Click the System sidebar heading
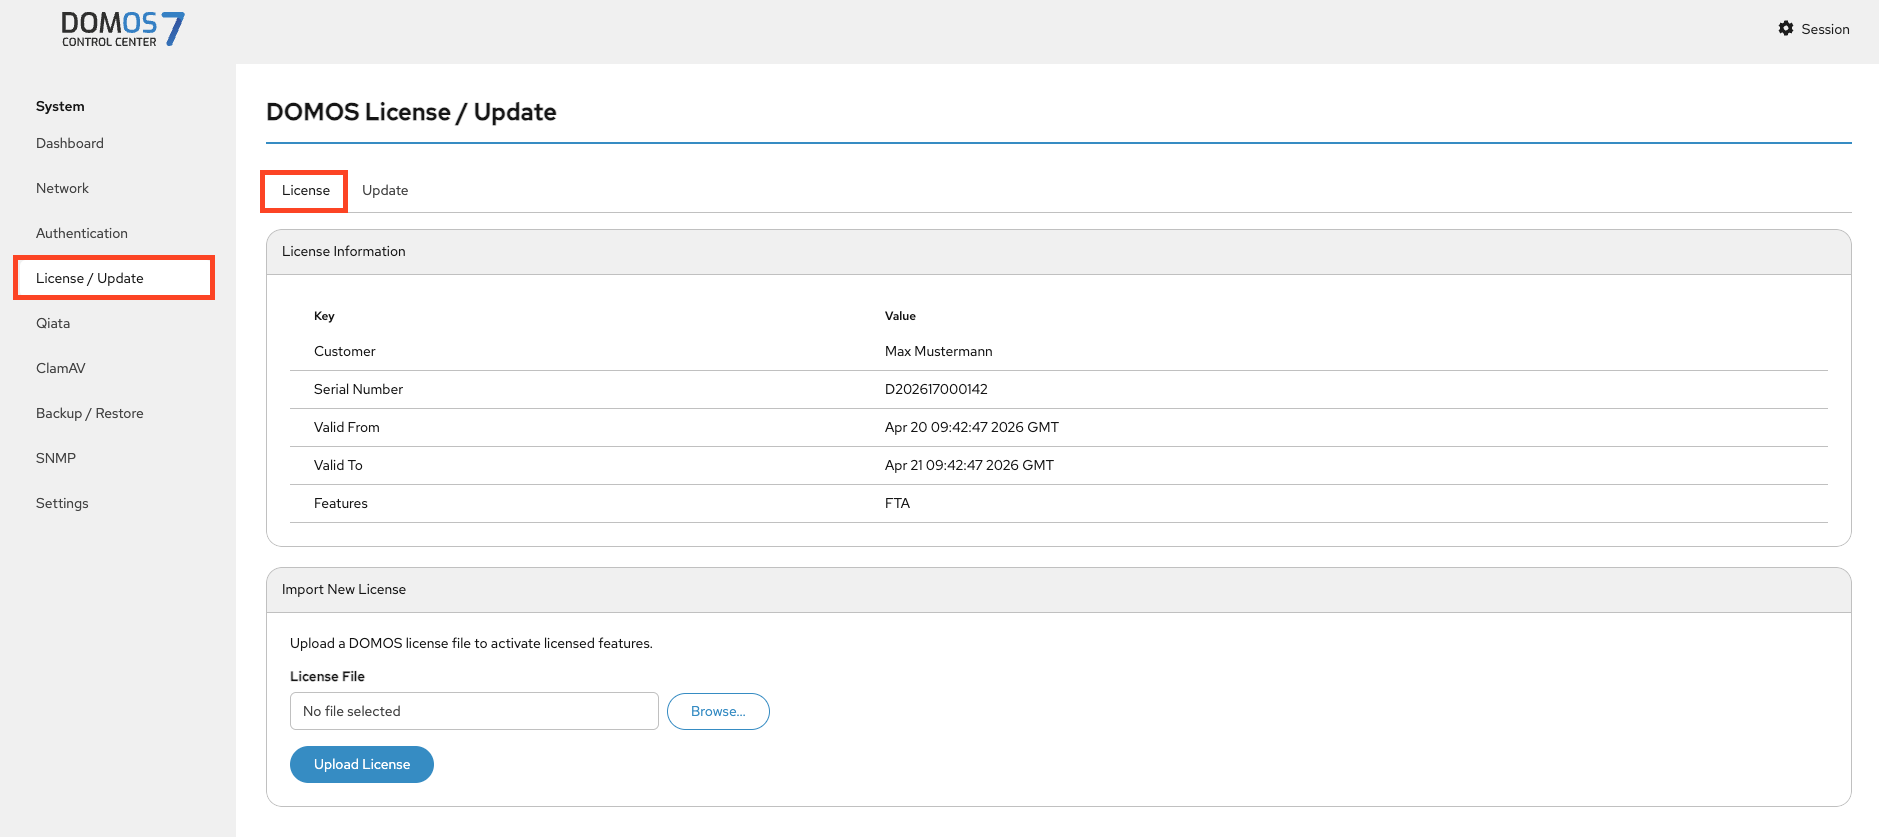The image size is (1879, 837). [60, 106]
